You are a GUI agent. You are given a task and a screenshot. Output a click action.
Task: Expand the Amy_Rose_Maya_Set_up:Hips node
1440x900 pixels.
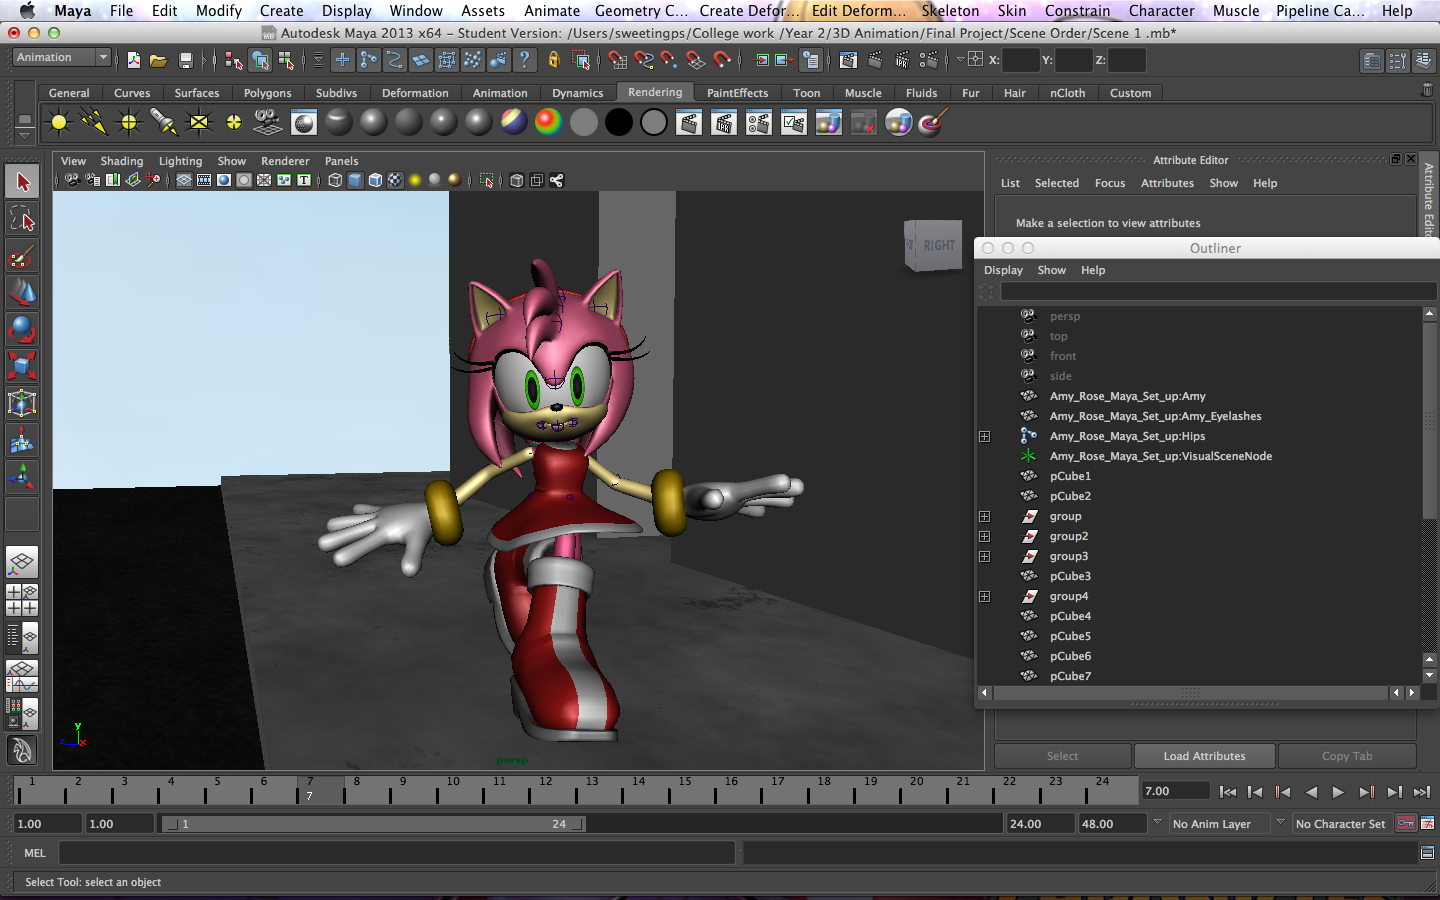click(x=984, y=436)
